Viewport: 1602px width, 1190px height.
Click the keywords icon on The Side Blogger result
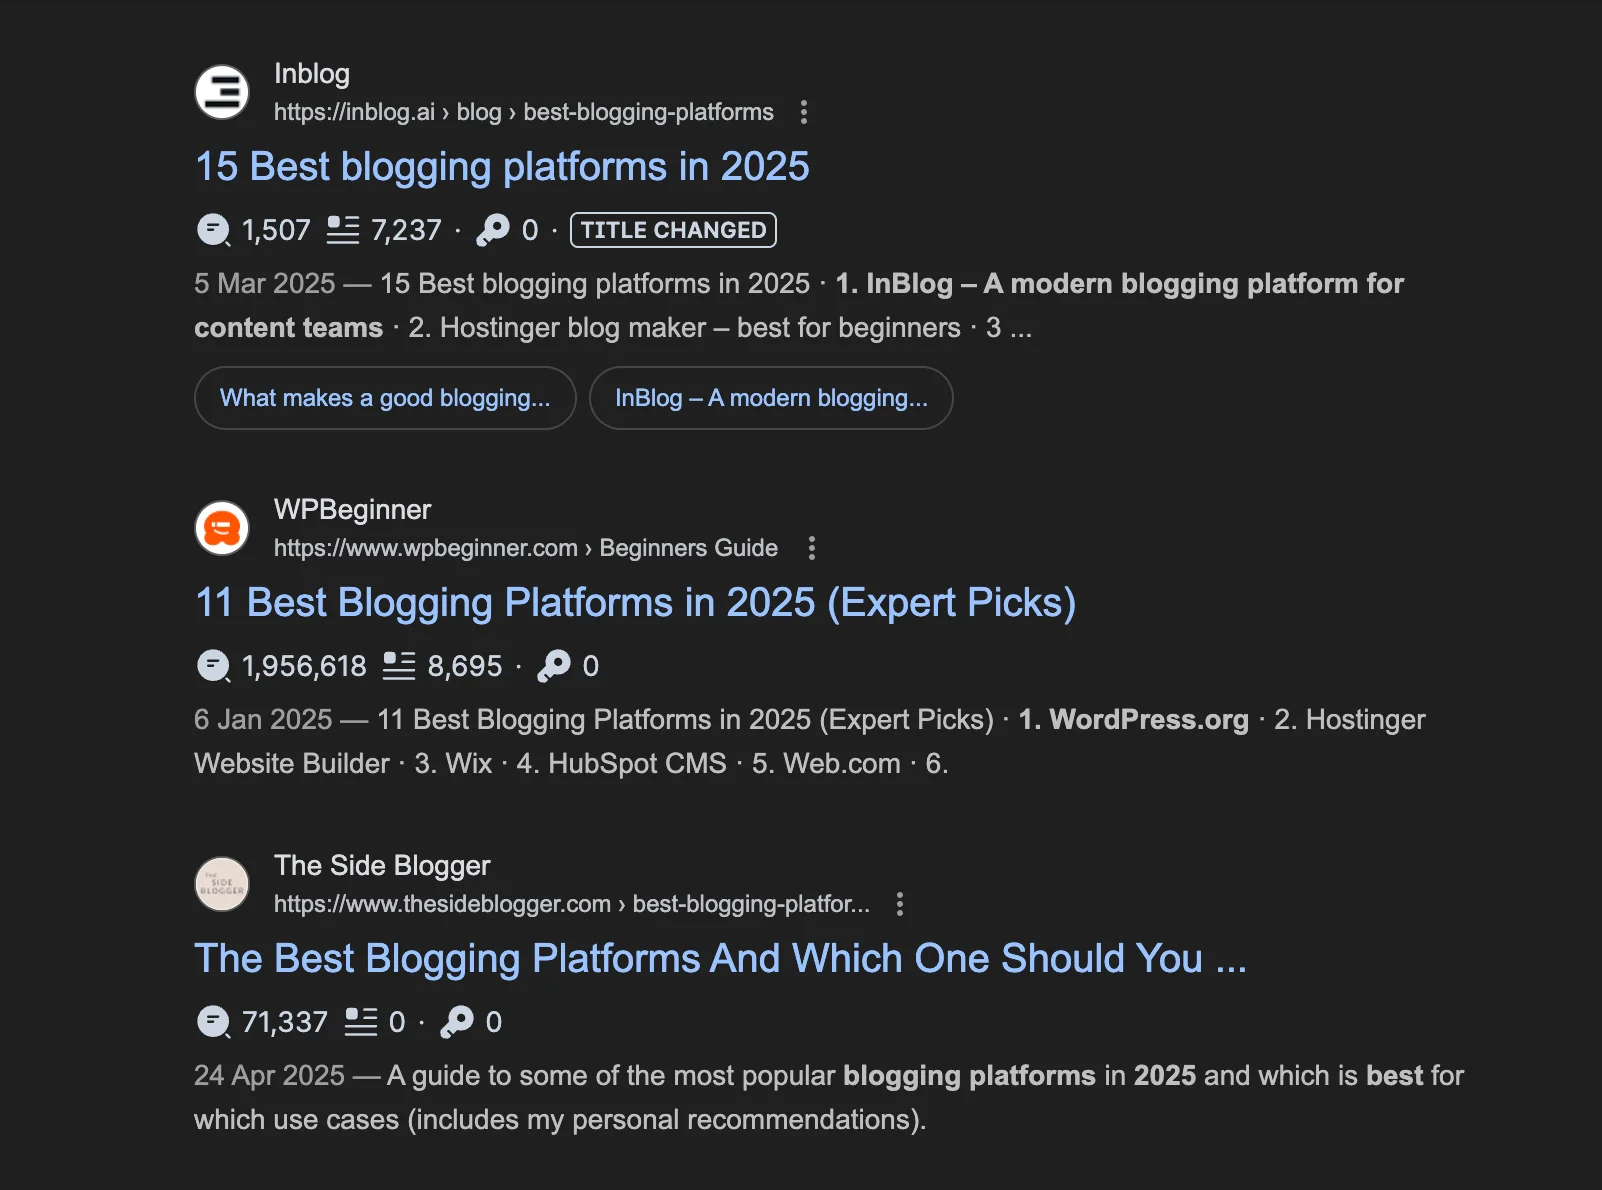click(x=363, y=1021)
